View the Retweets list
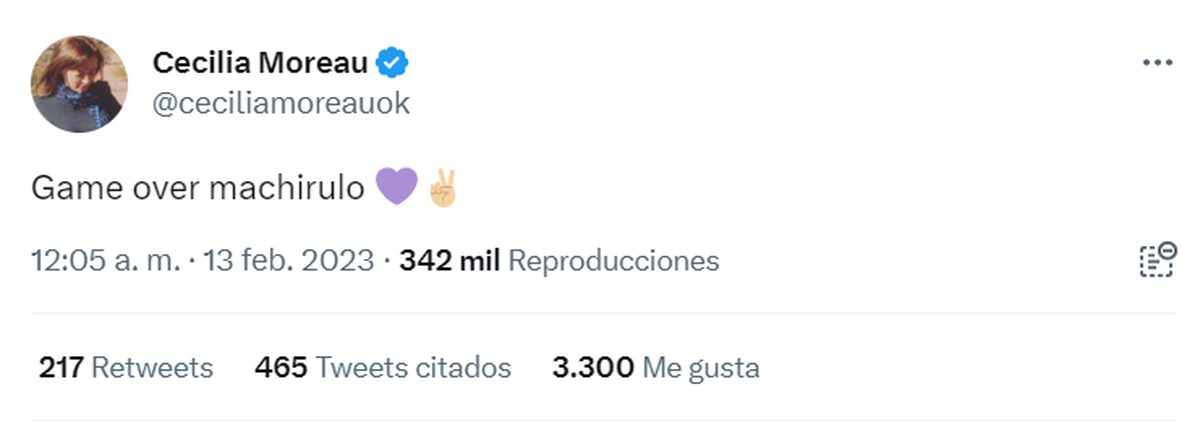Screen dimensions: 1200x426 coord(152,368)
